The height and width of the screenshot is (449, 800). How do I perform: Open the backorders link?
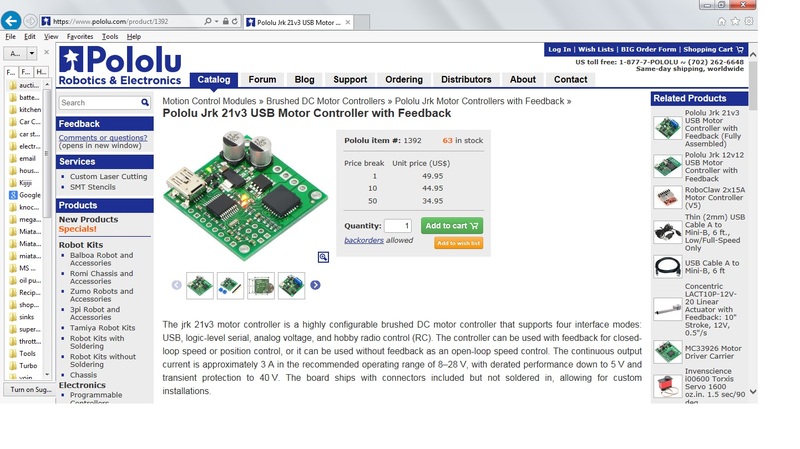pos(364,240)
